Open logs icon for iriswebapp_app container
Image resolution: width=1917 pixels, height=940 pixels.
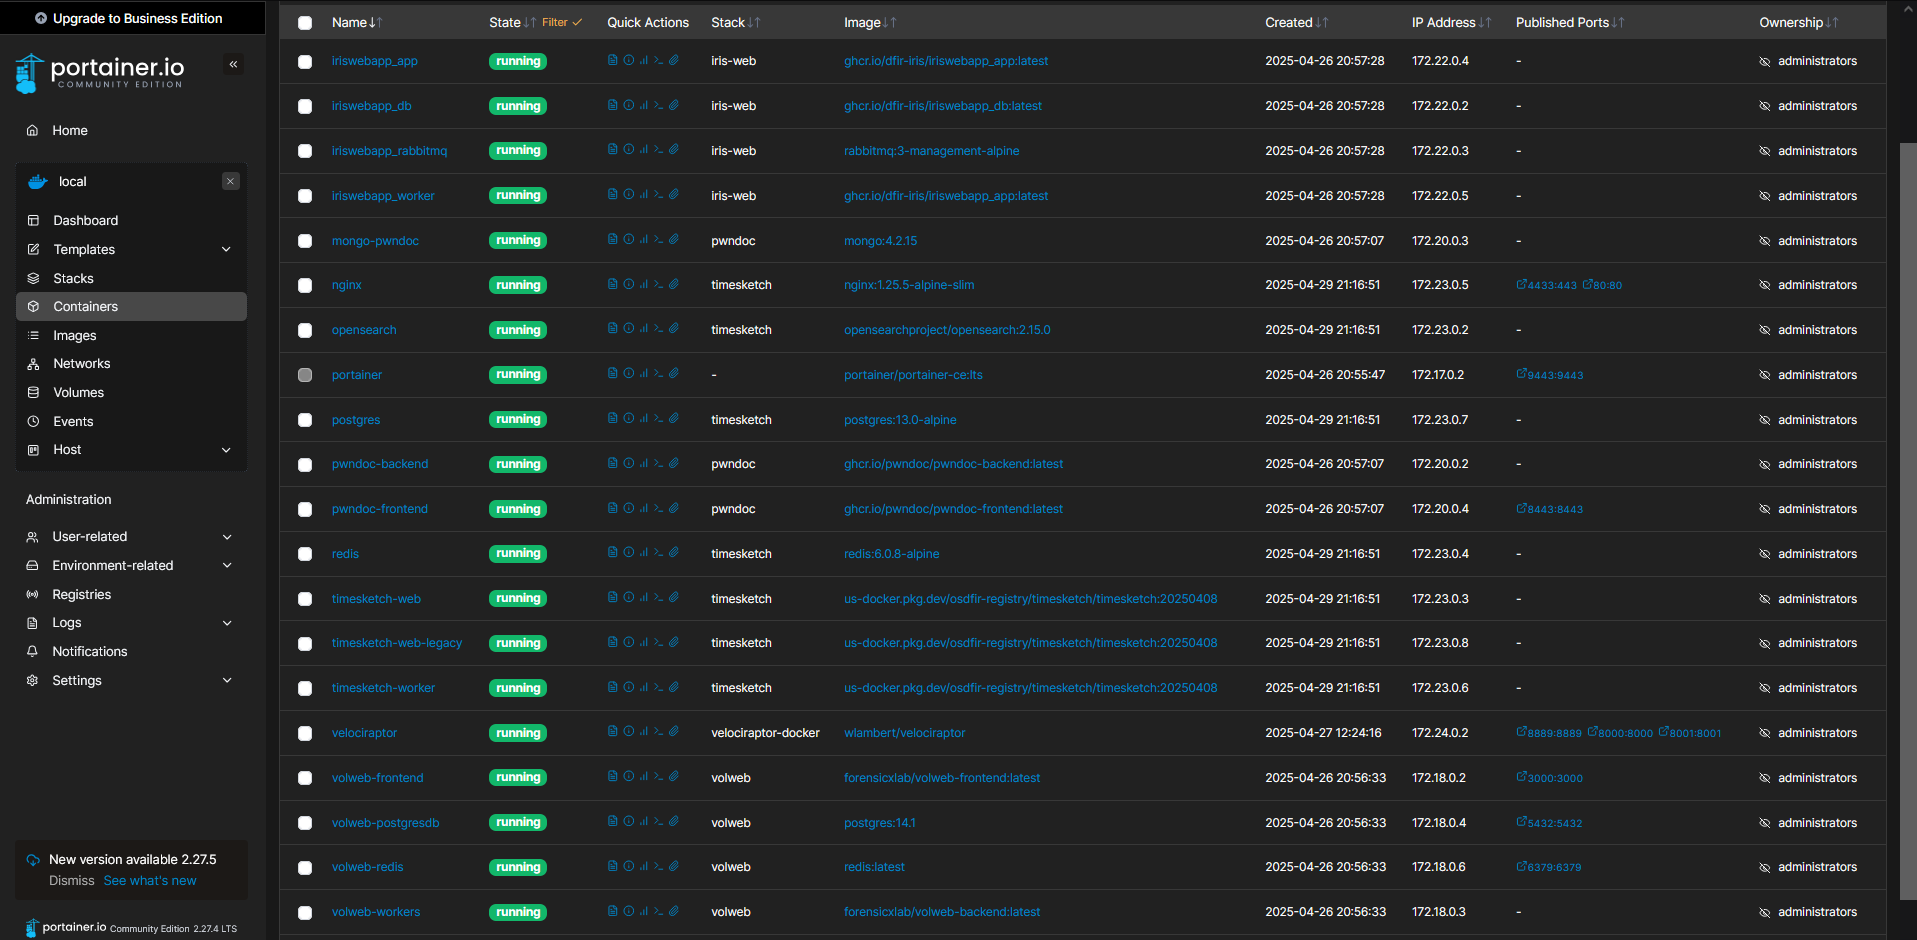point(612,60)
